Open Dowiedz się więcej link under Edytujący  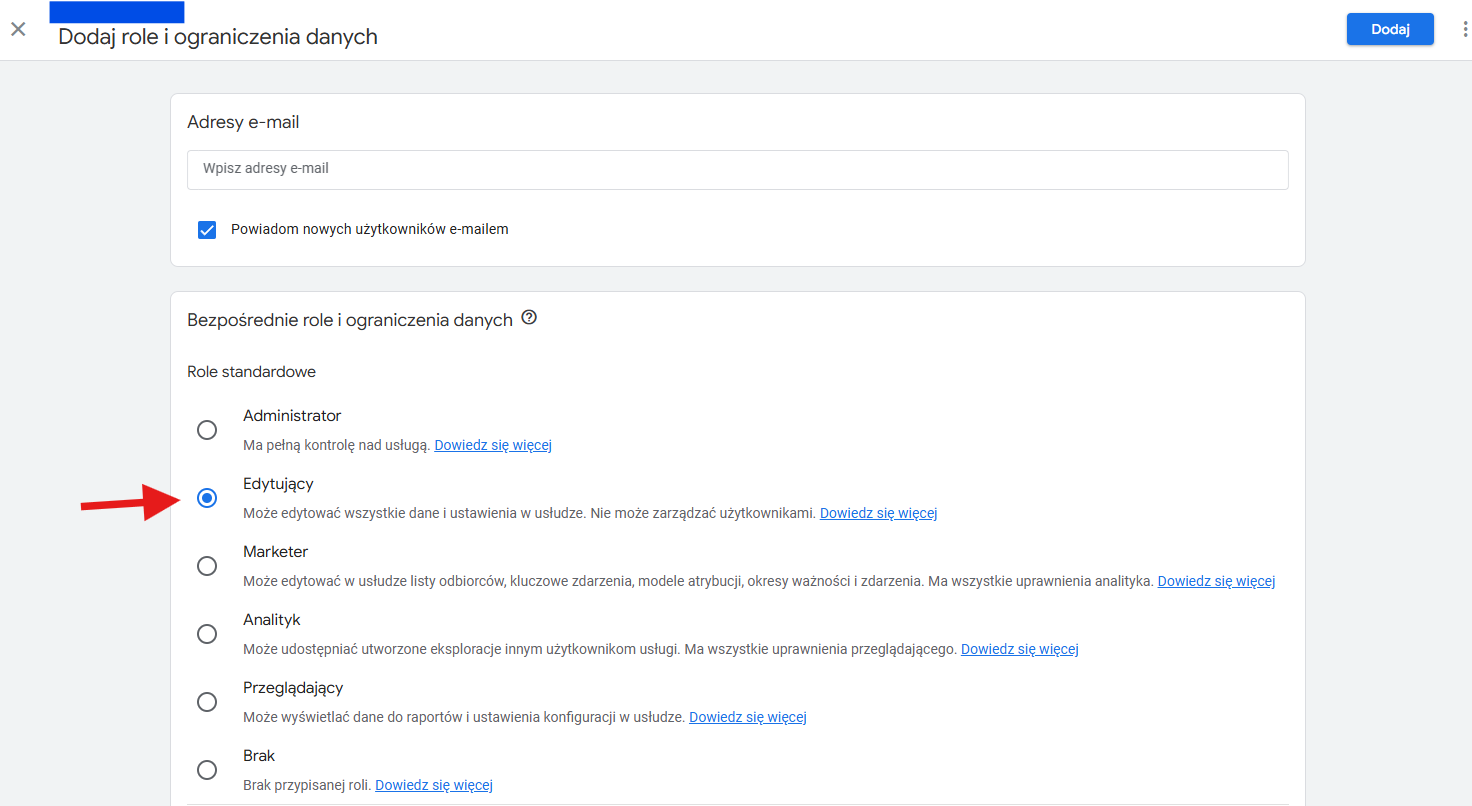coord(878,513)
